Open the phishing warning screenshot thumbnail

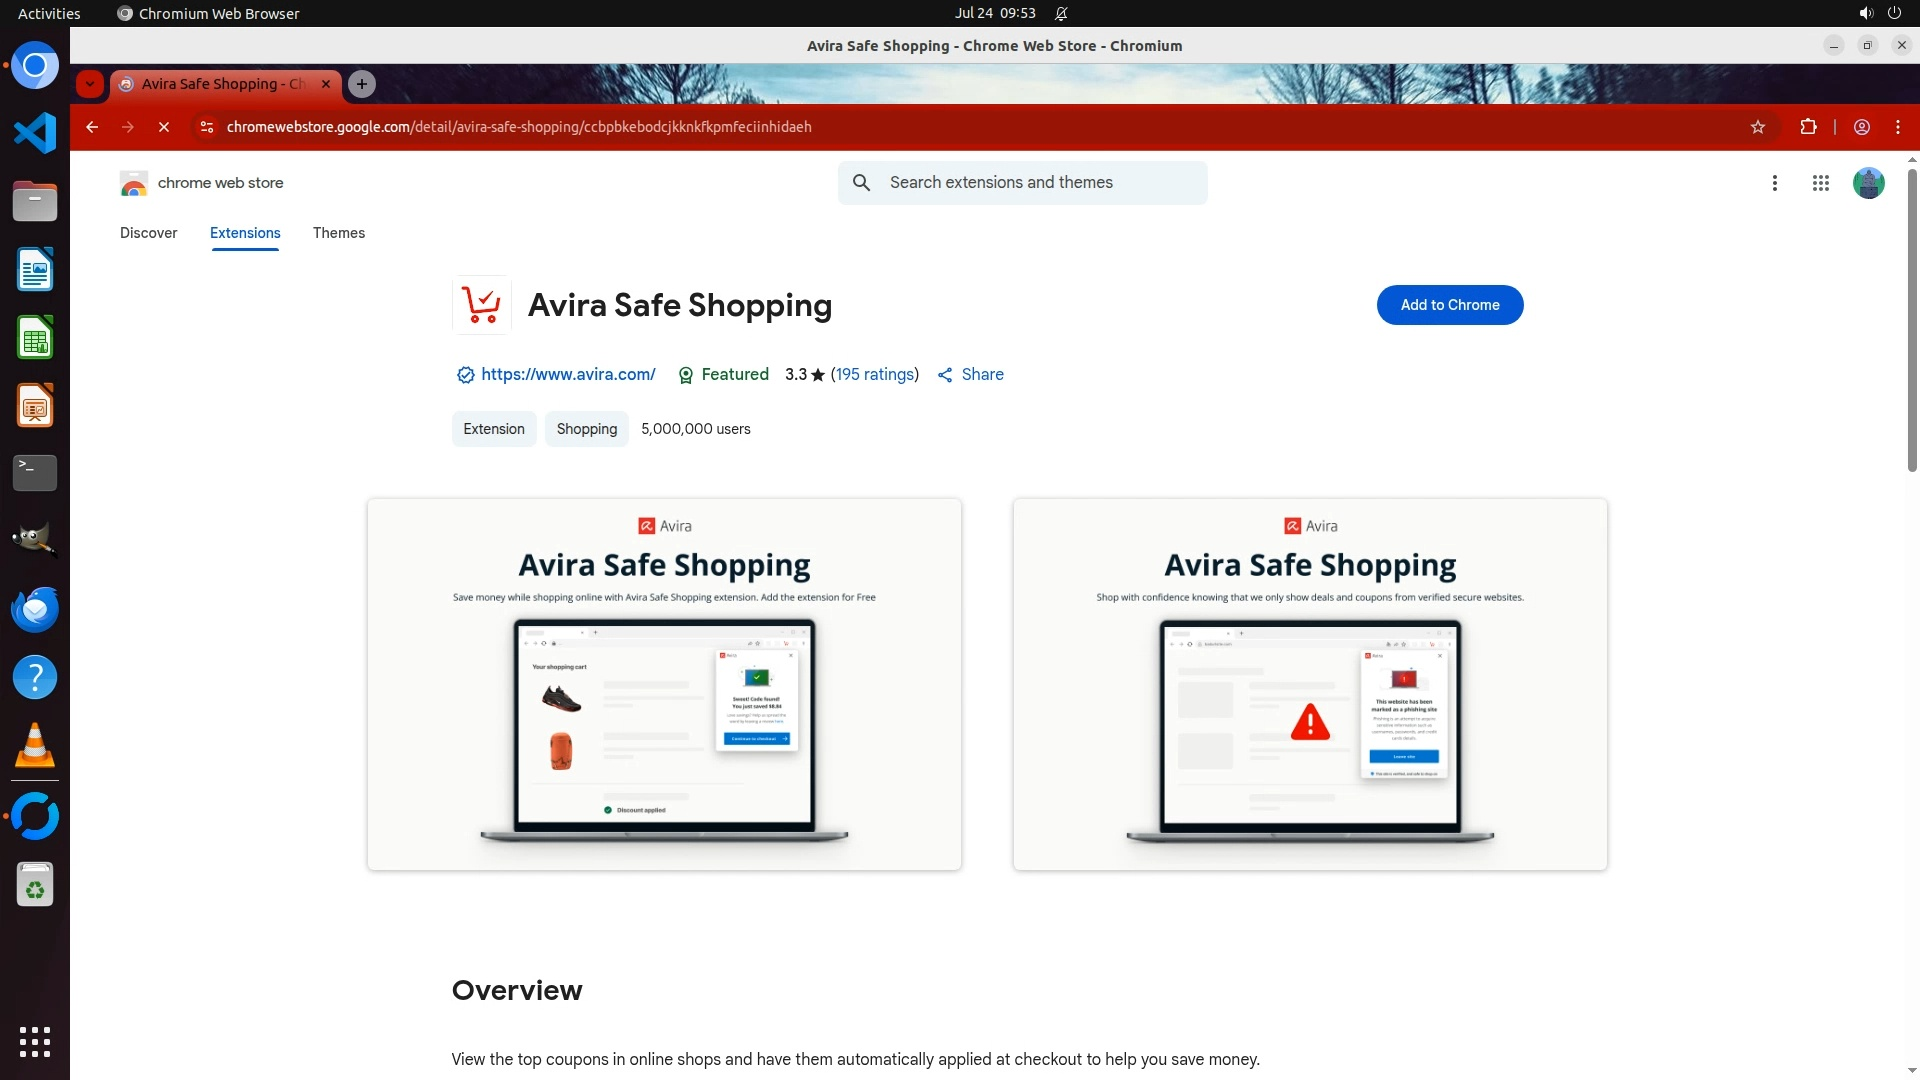pyautogui.click(x=1310, y=684)
